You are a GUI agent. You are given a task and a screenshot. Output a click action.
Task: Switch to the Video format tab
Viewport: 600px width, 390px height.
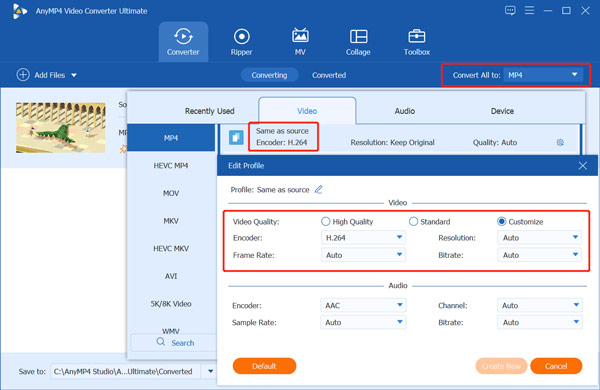point(307,111)
